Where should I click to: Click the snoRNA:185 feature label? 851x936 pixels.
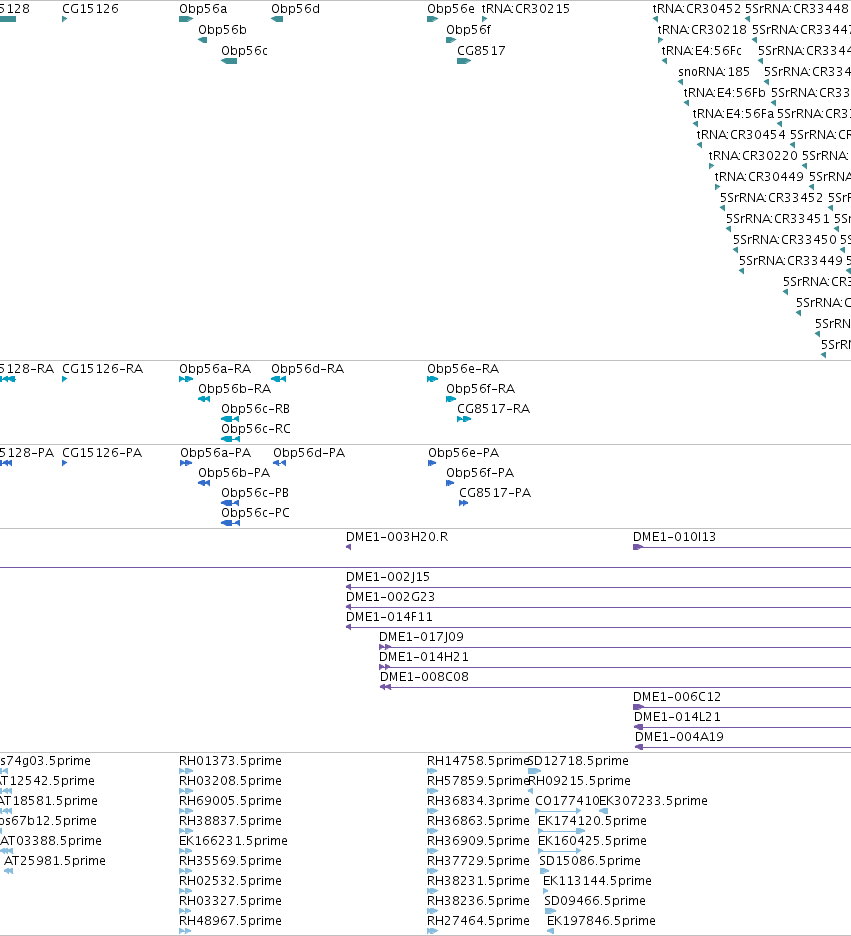pyautogui.click(x=714, y=72)
